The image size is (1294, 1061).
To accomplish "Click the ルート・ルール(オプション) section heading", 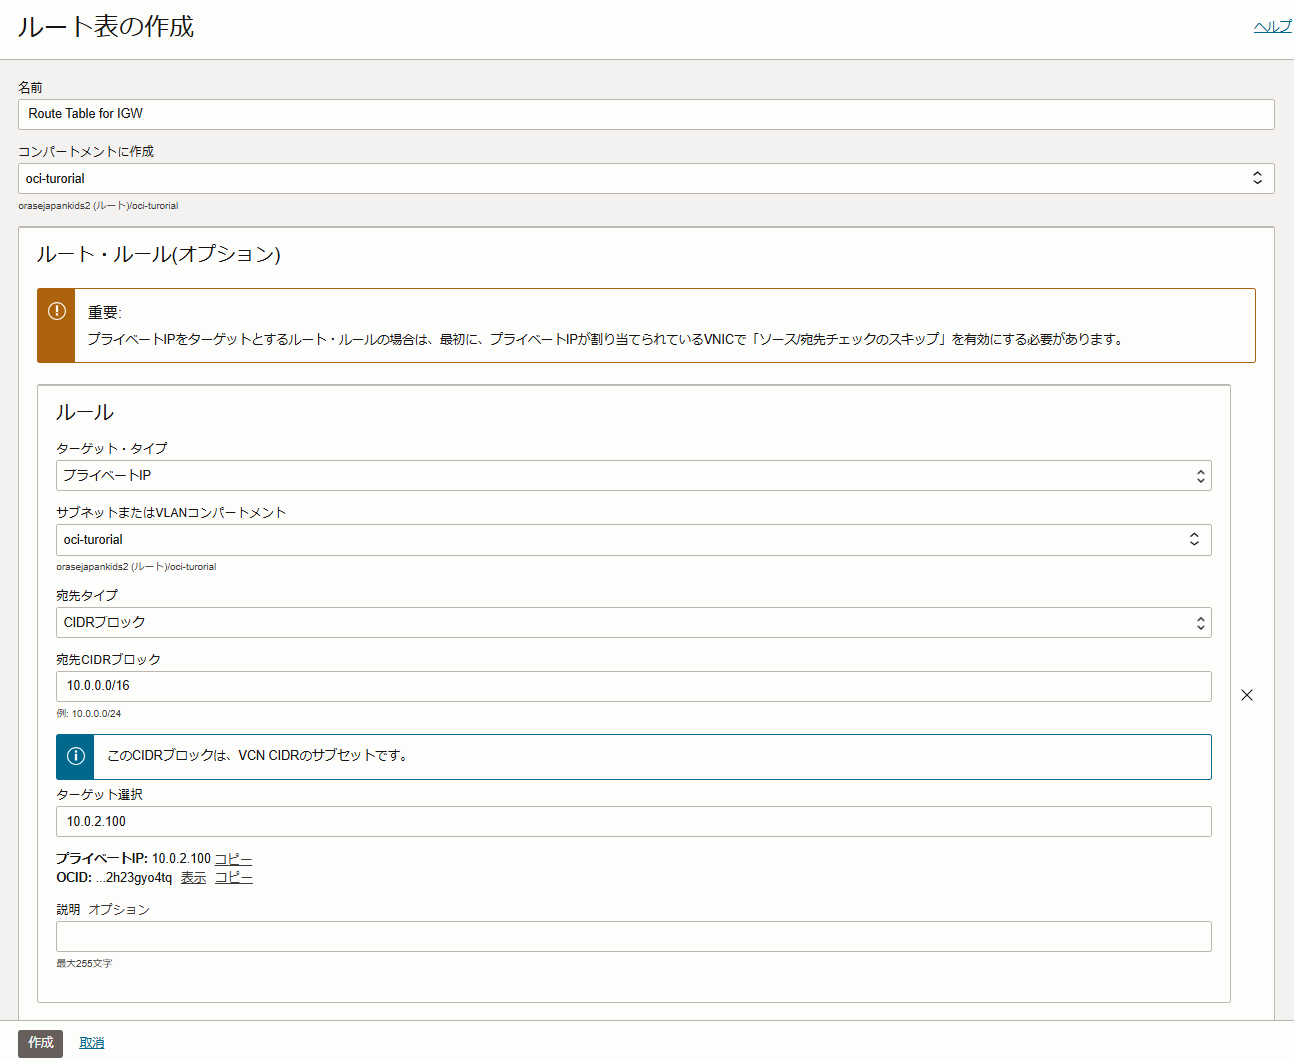I will (158, 254).
